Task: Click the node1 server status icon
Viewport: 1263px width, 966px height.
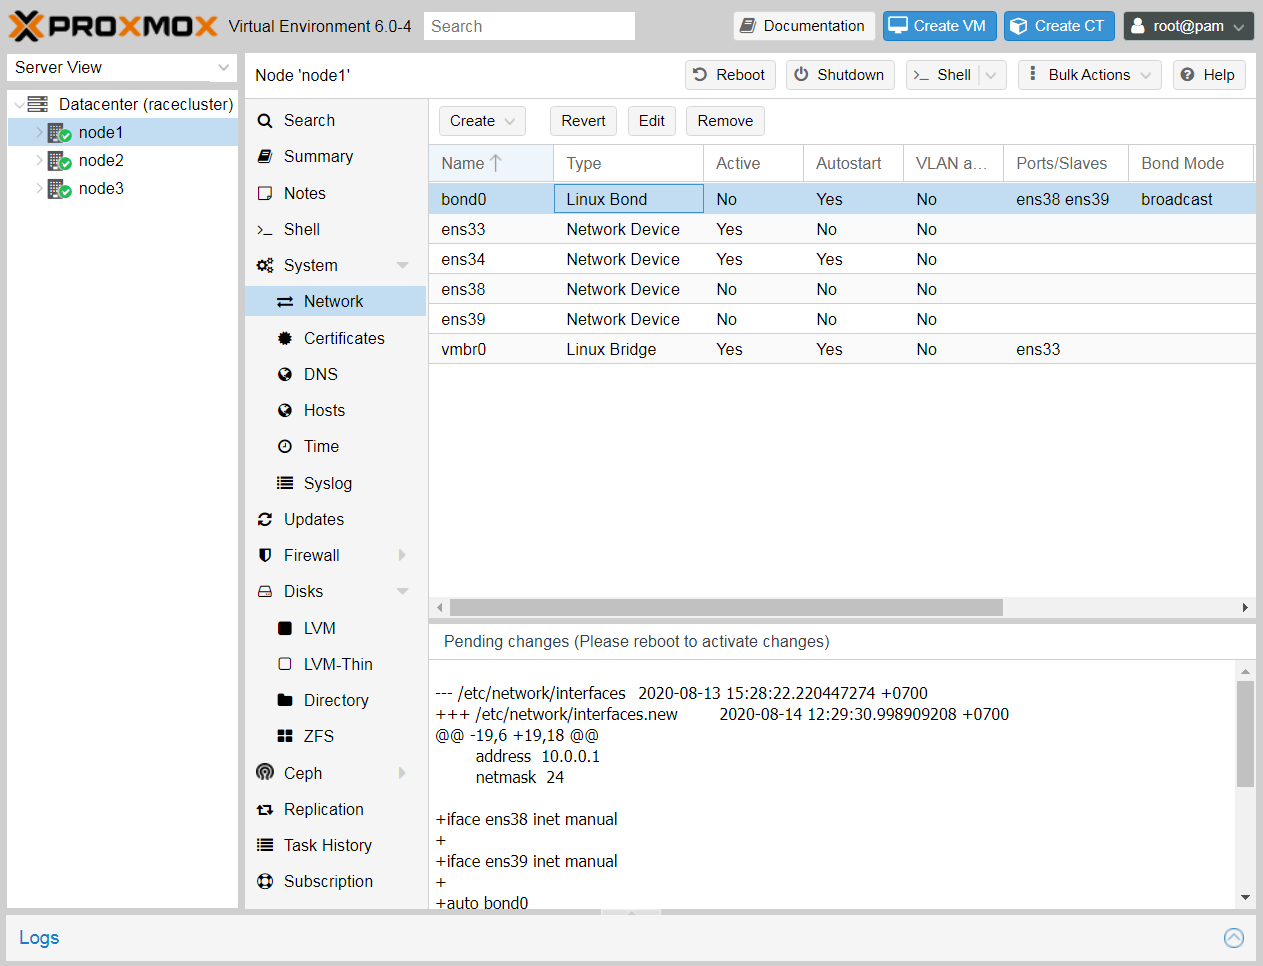Action: tap(59, 132)
